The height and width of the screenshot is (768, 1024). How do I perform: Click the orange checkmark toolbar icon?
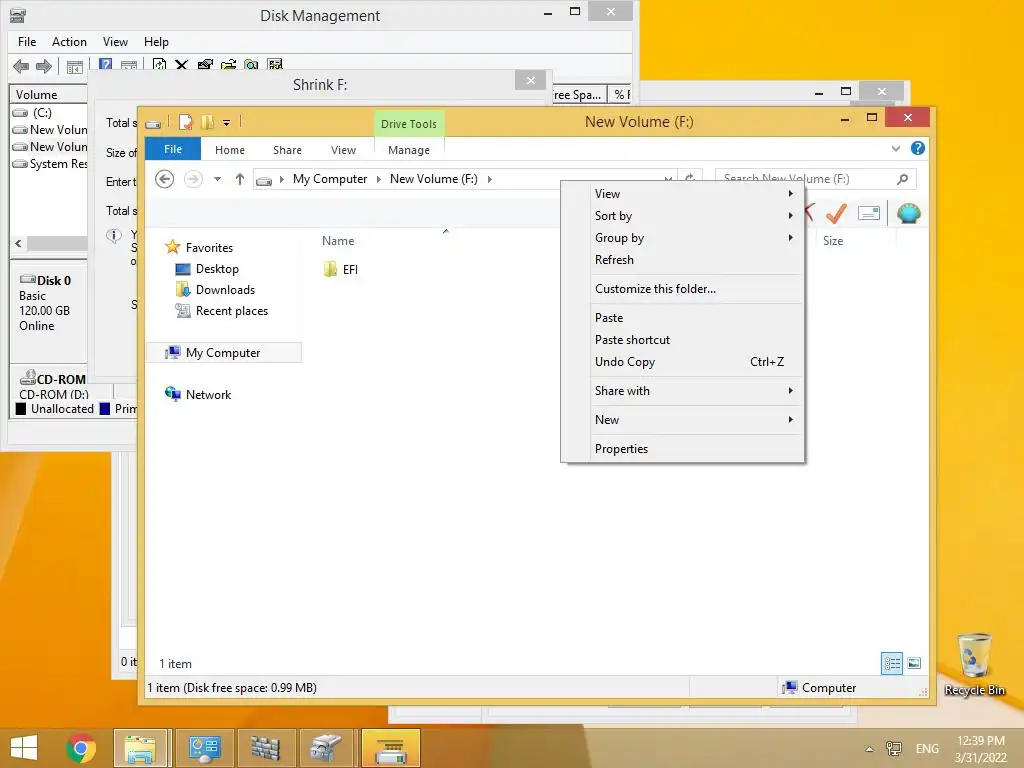coord(836,214)
